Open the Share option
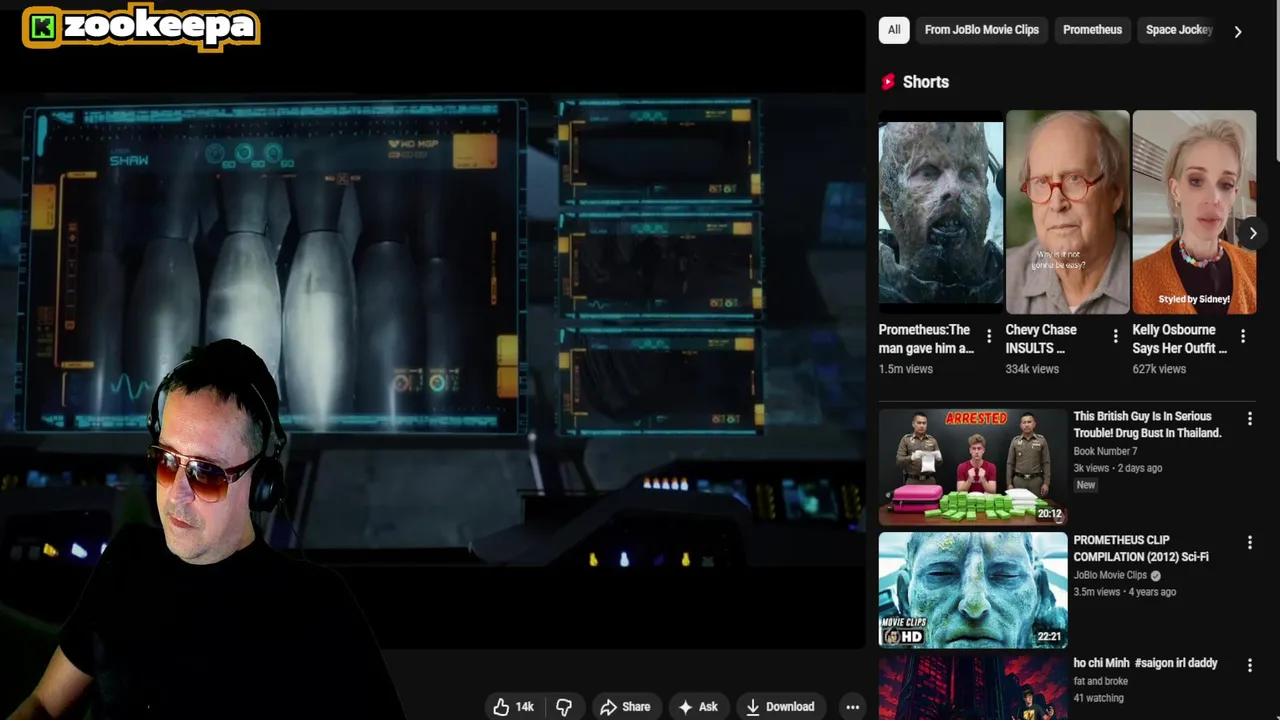Screen dimensions: 1280x720 (625, 707)
